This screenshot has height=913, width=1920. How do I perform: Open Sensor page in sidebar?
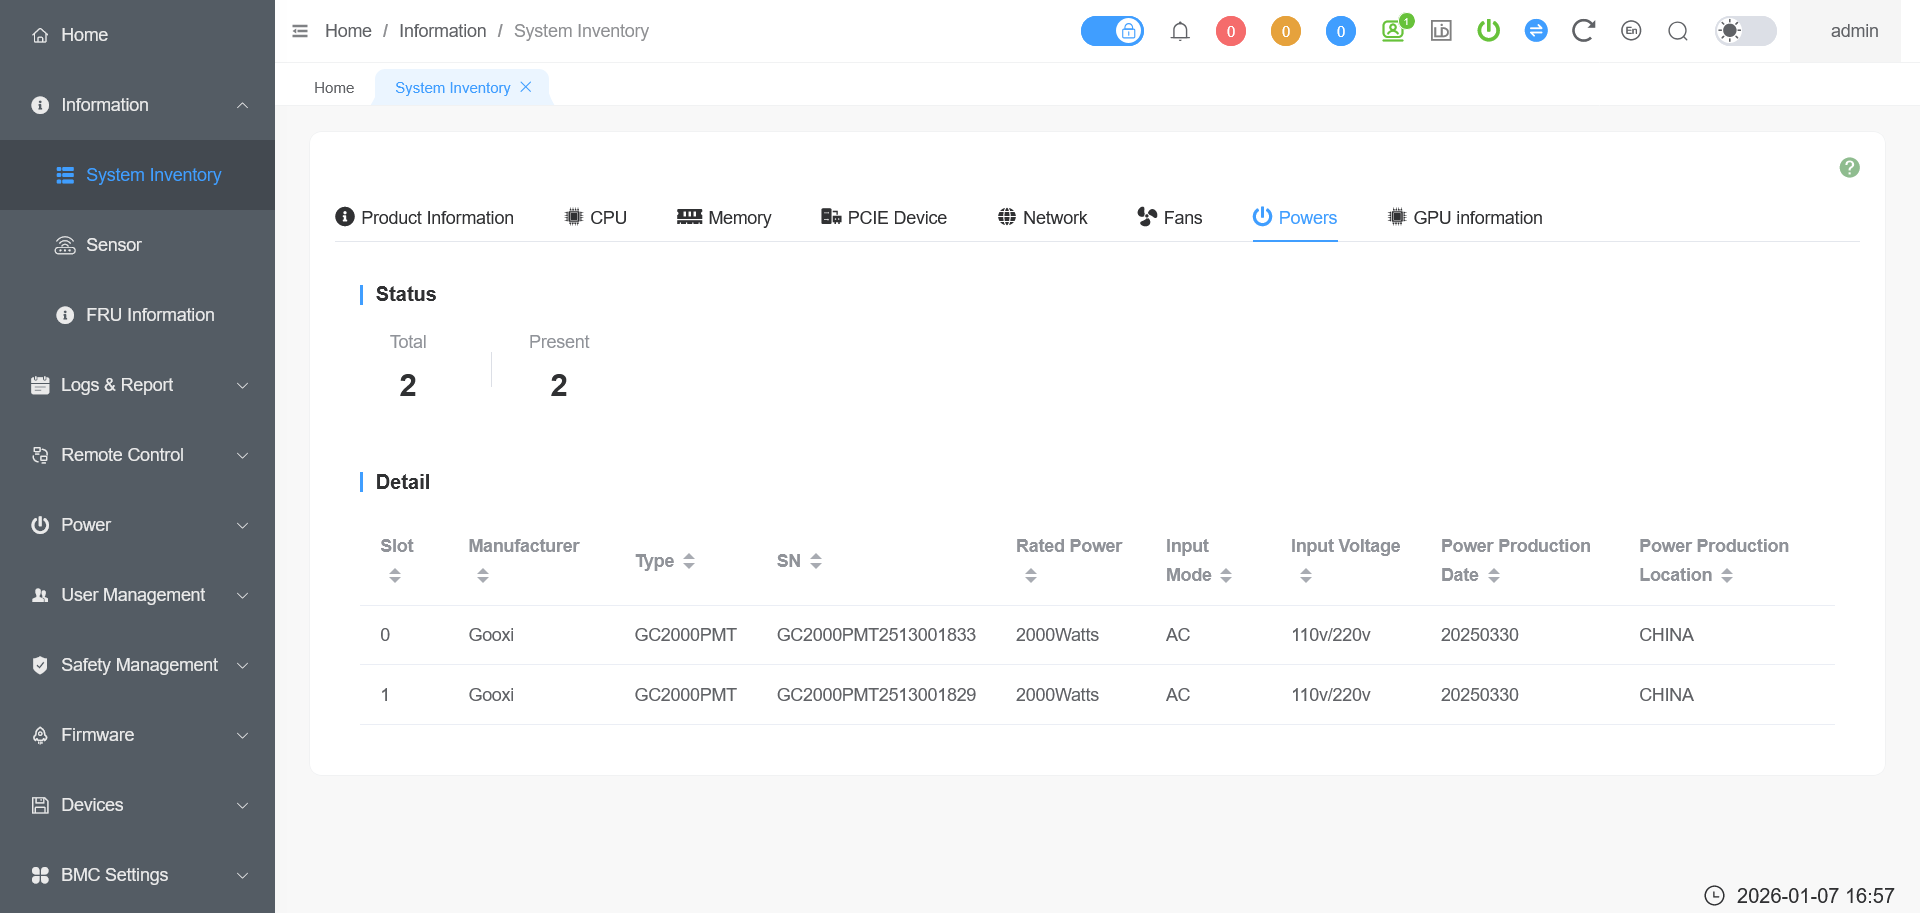113,245
